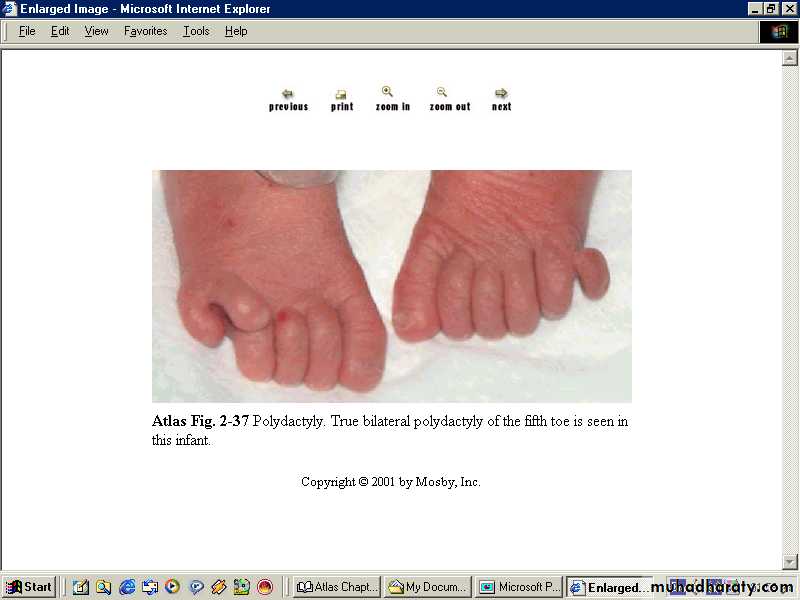
Task: Open the Help menu
Action: click(236, 31)
